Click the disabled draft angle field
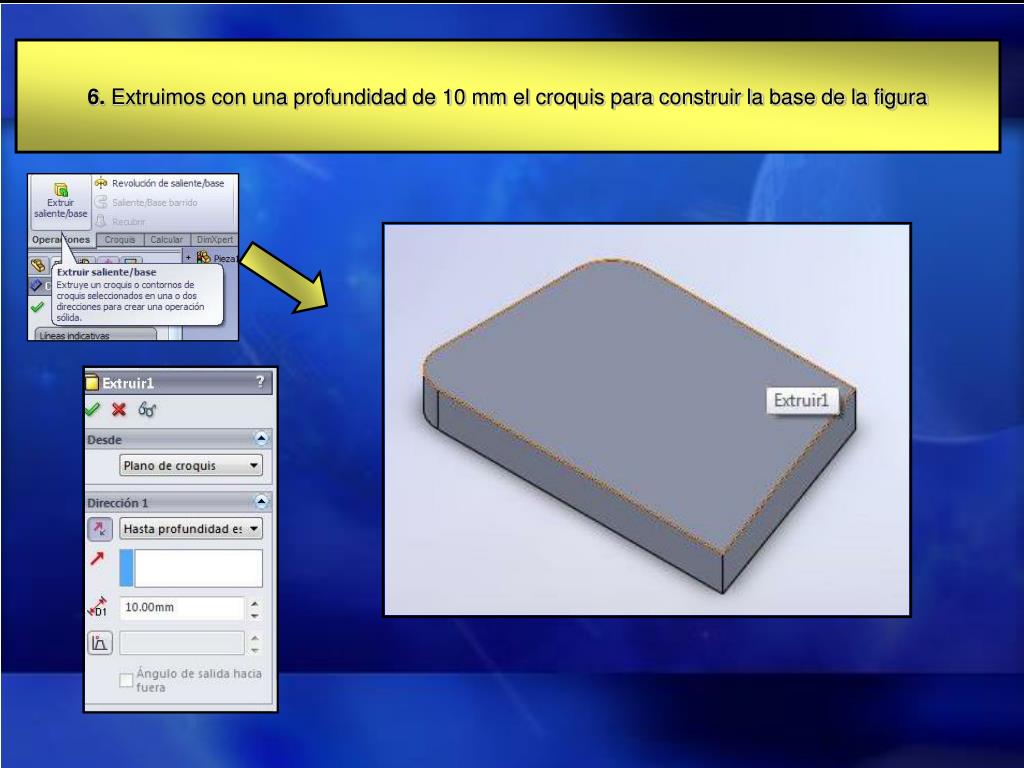Screen dimensions: 1024x768 pos(182,643)
